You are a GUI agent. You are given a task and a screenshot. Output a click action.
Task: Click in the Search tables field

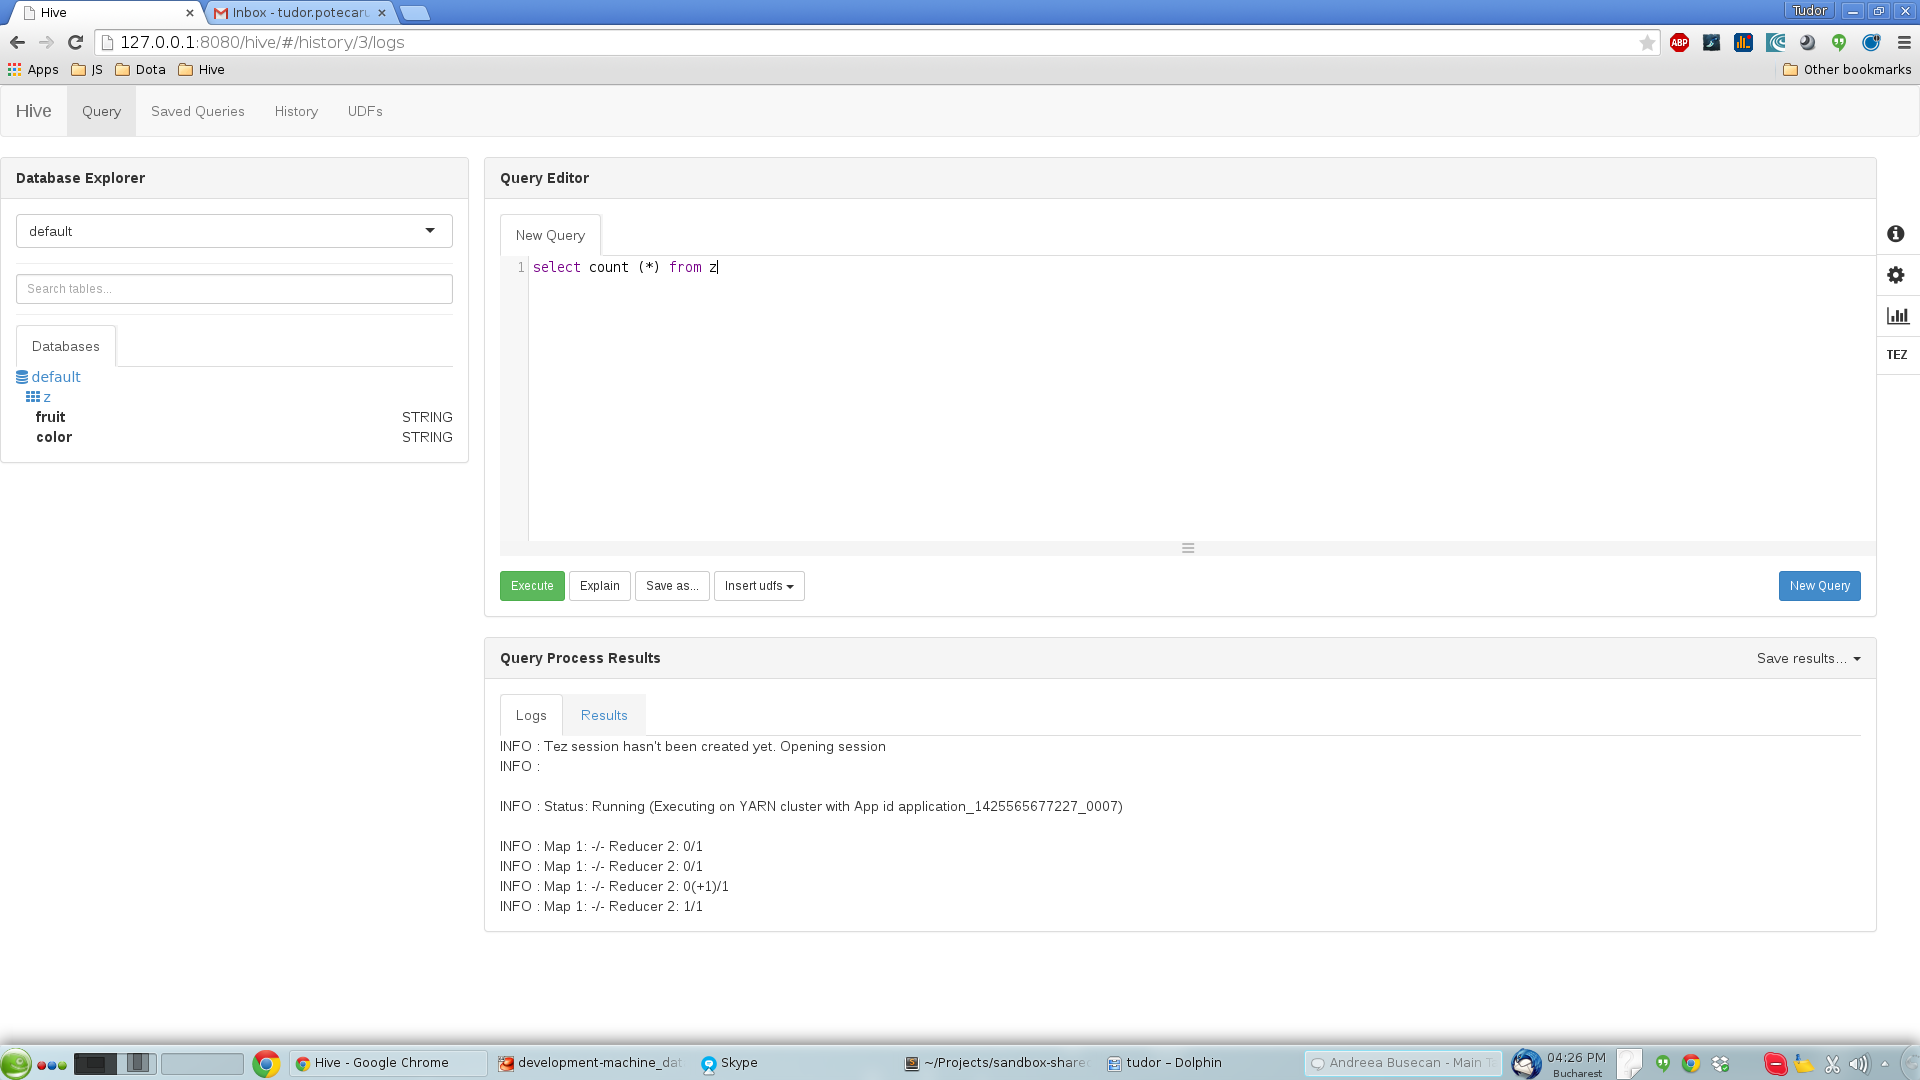pos(234,289)
